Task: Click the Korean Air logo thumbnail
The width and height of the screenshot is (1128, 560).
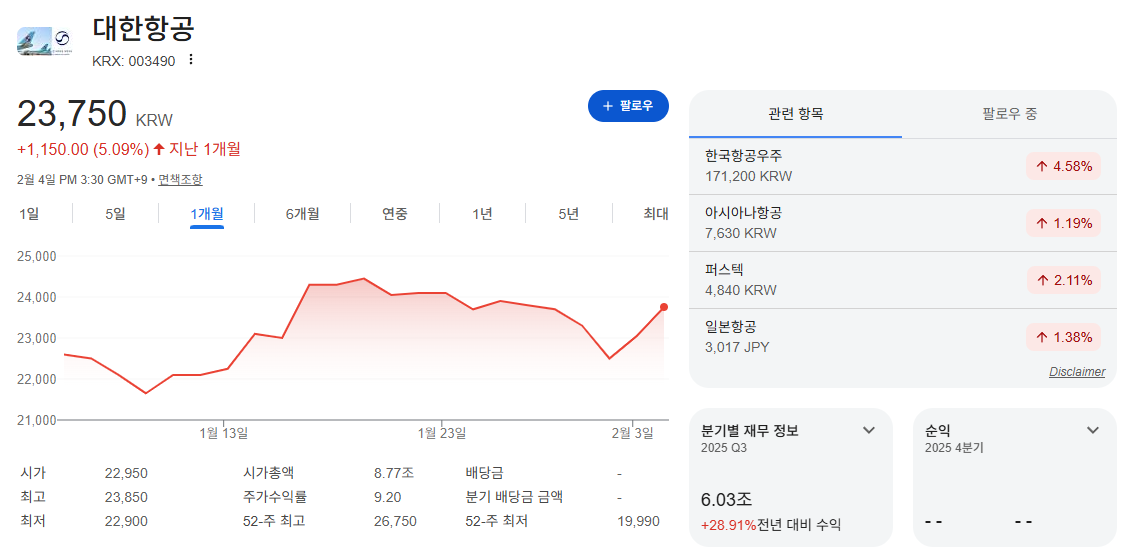Action: click(x=45, y=42)
